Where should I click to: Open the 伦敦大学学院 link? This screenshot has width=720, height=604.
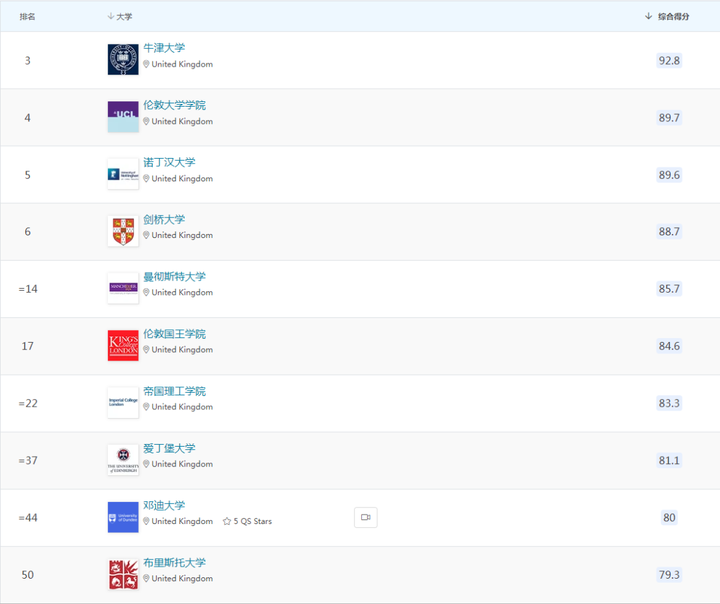click(174, 105)
